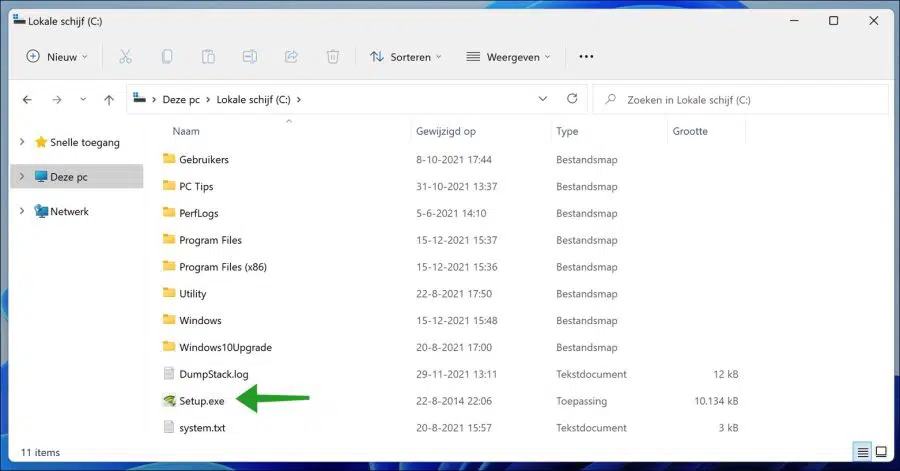Select the PerfLogs folder name
Image resolution: width=900 pixels, height=471 pixels.
click(199, 213)
